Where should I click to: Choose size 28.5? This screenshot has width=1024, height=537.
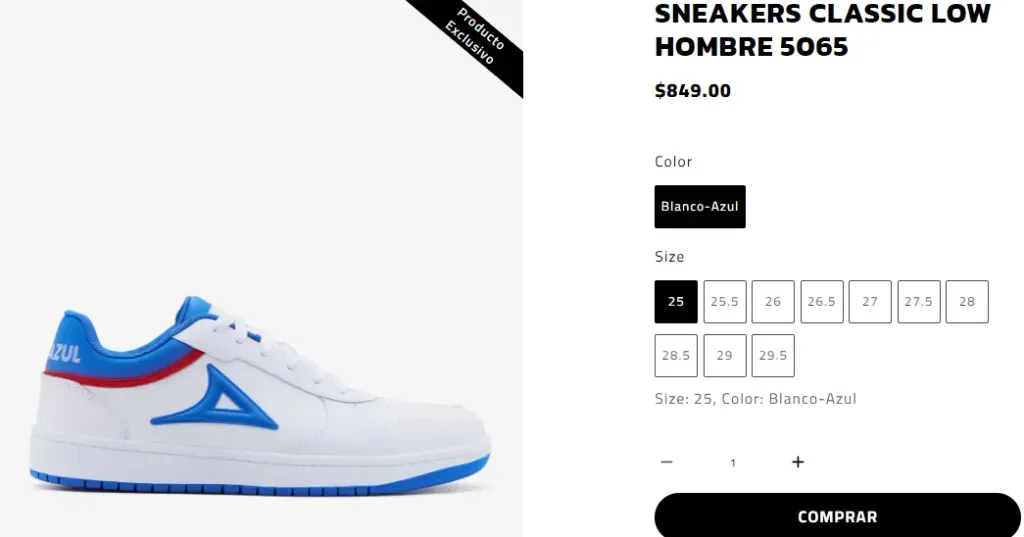(x=676, y=355)
